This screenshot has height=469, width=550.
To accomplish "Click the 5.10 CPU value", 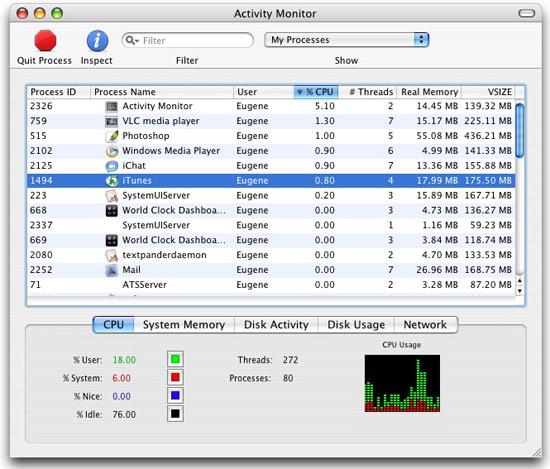I will click(324, 106).
